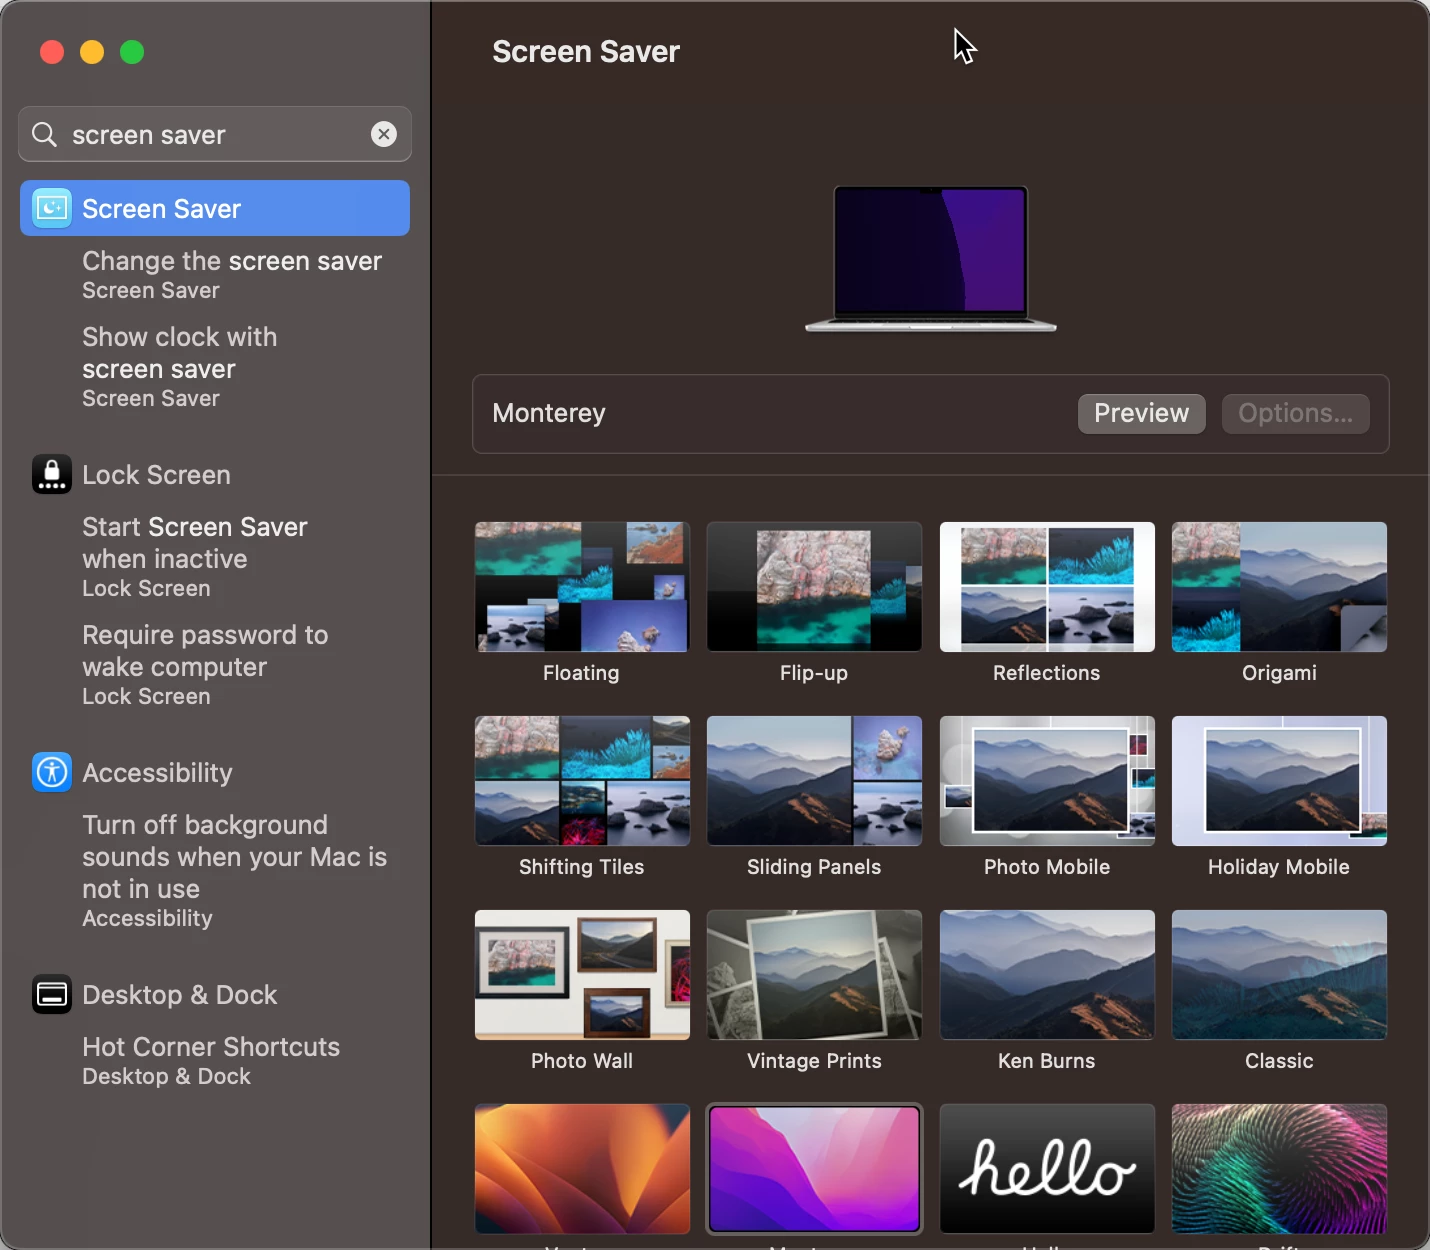Open Turn off background sounds result
1430x1250 pixels.
click(234, 870)
